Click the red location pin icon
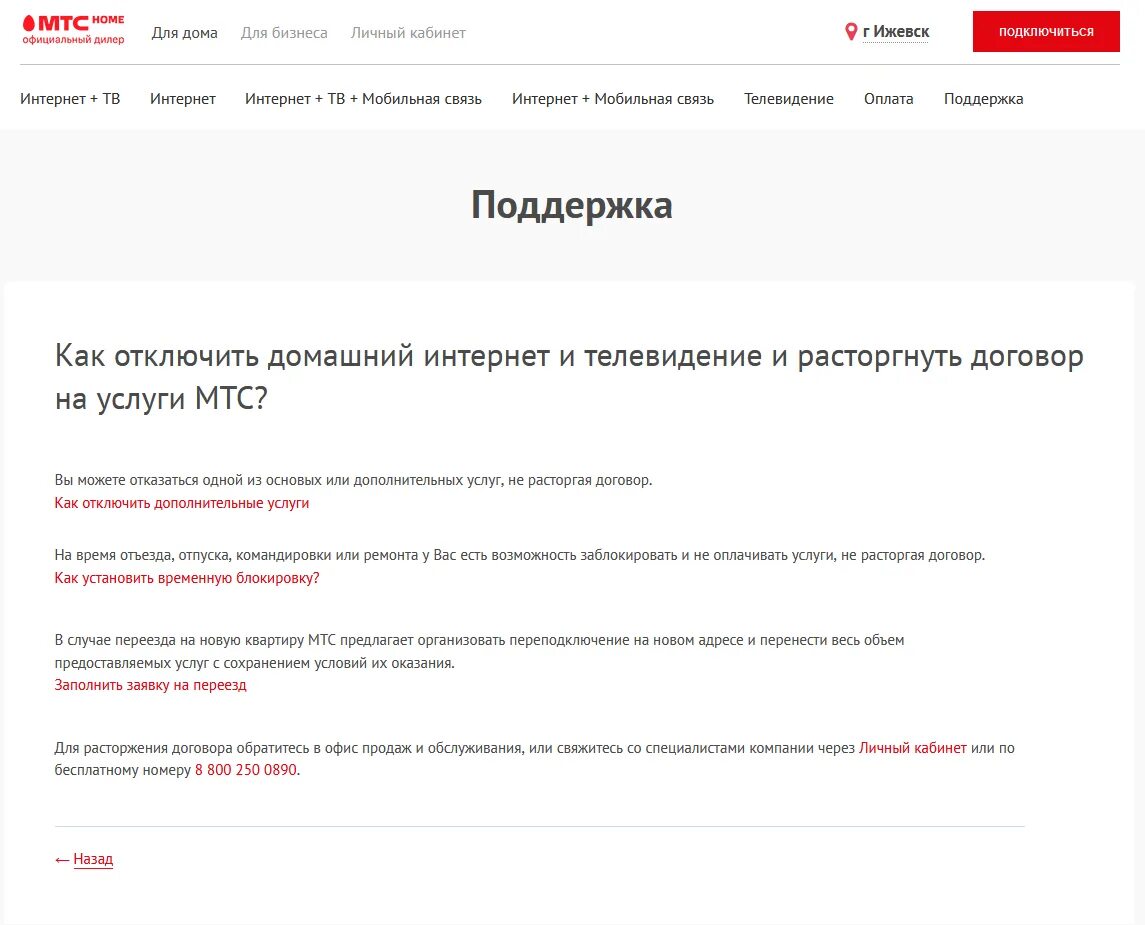This screenshot has width=1145, height=925. pyautogui.click(x=851, y=31)
